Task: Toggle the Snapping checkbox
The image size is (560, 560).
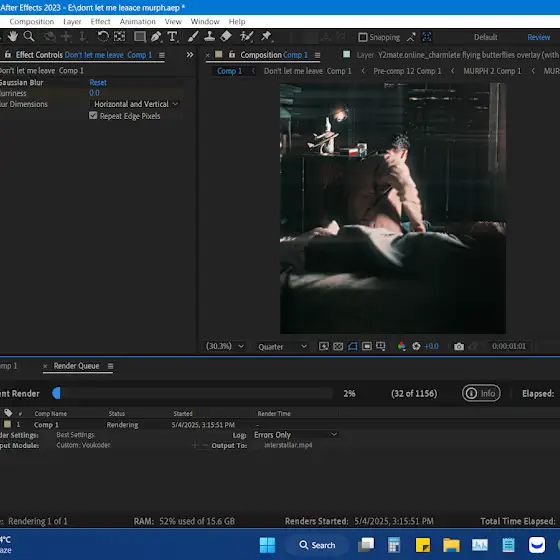Action: (362, 37)
